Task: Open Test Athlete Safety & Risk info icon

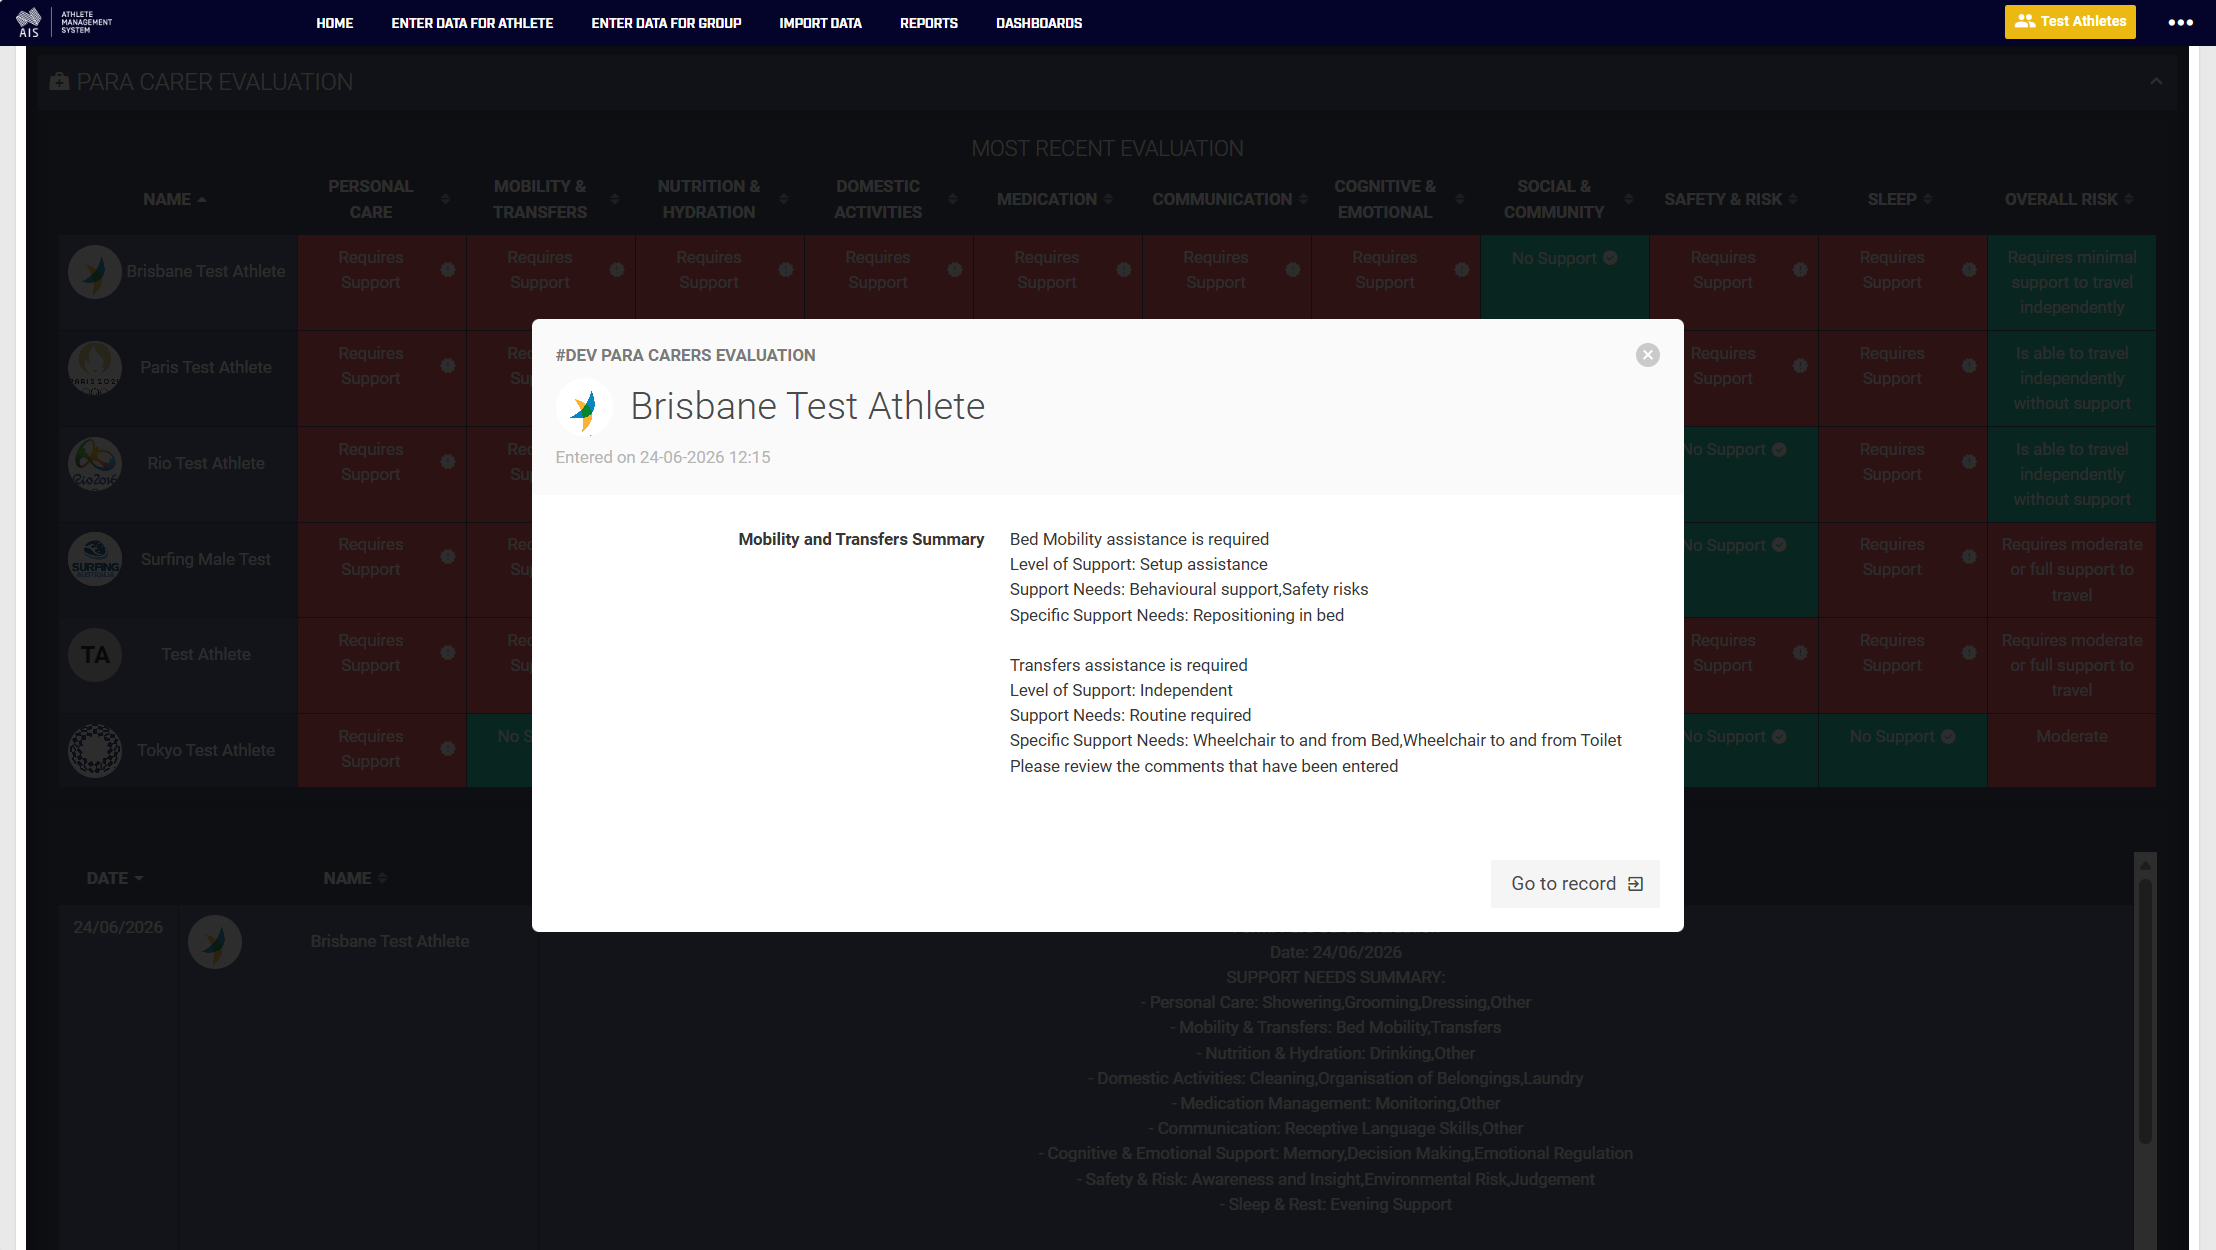Action: pos(1800,653)
